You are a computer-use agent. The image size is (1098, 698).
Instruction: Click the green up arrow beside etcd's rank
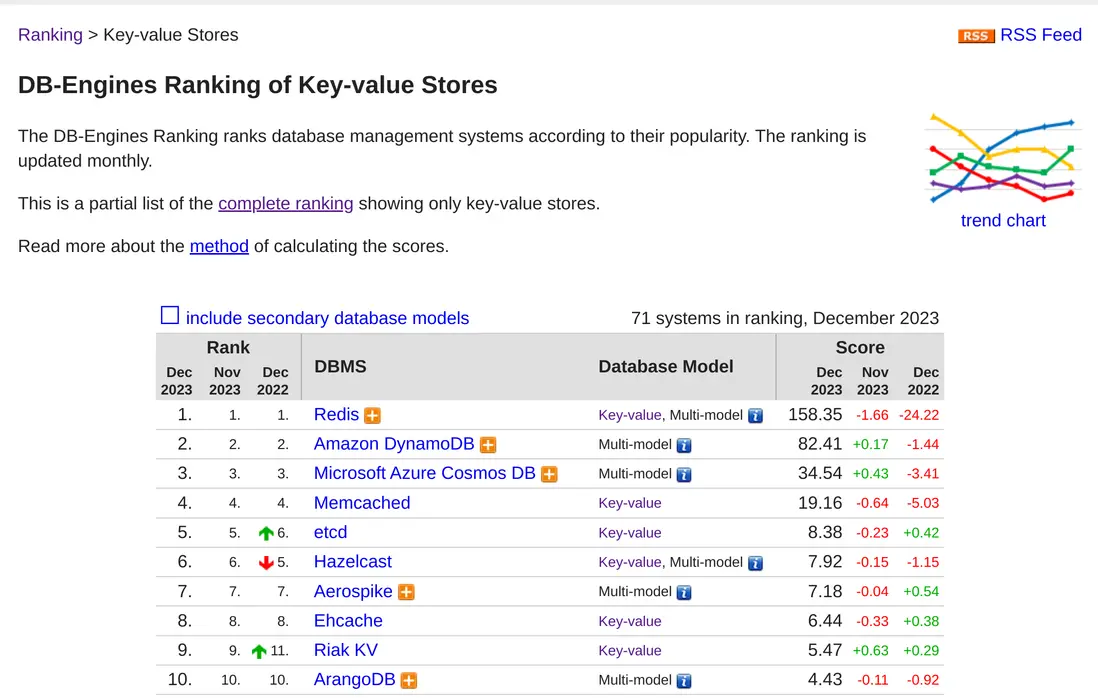click(267, 533)
